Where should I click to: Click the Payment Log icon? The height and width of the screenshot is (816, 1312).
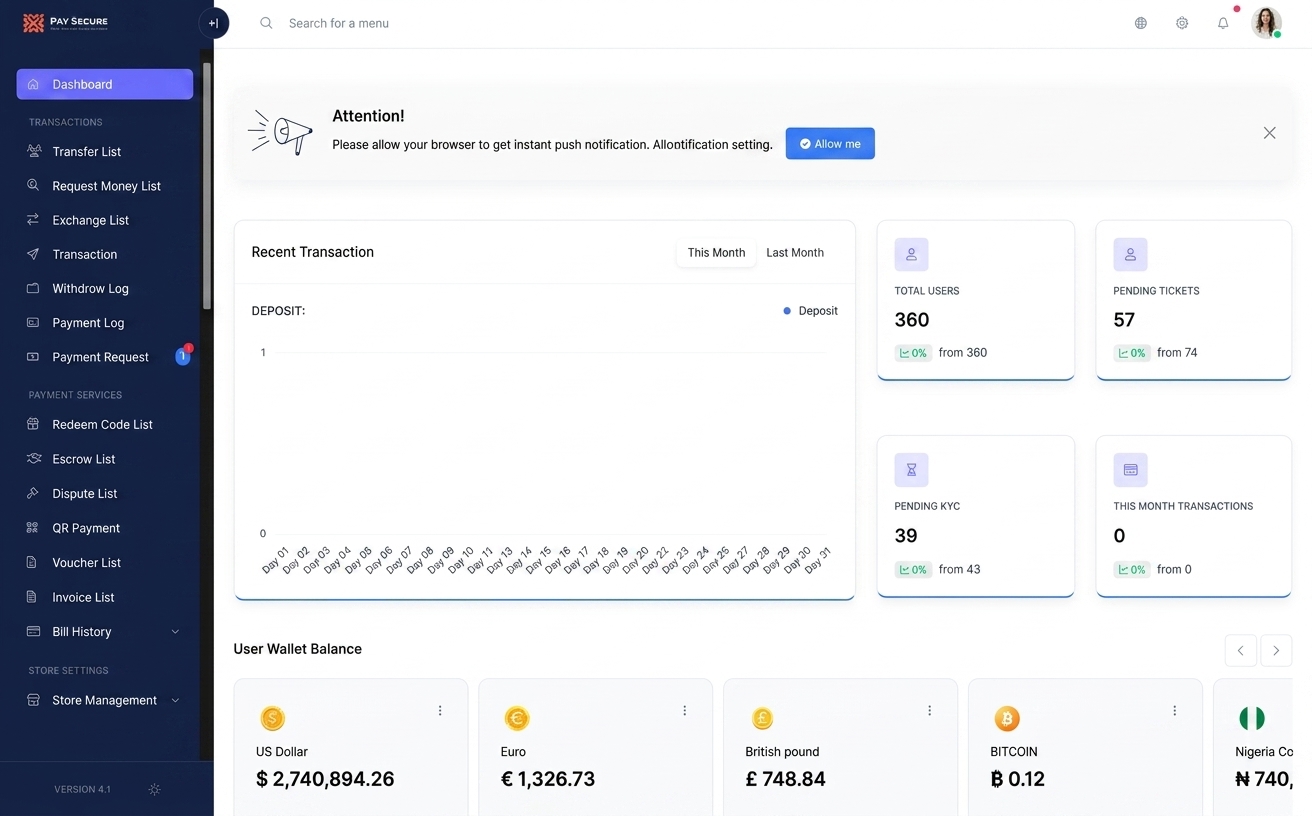[33, 322]
